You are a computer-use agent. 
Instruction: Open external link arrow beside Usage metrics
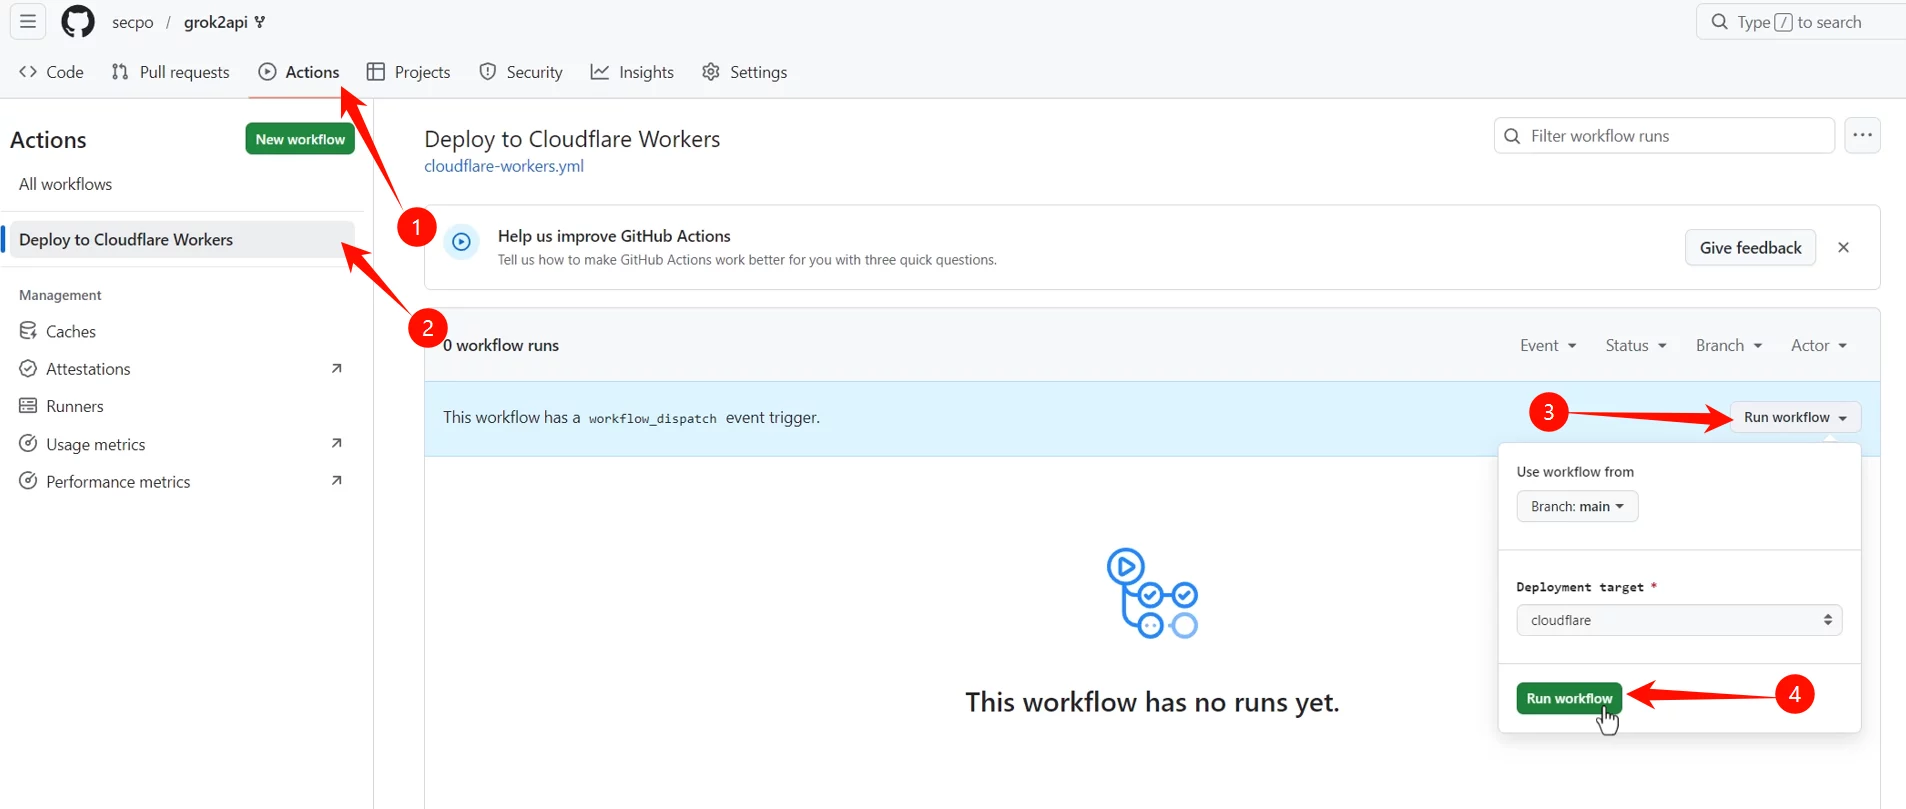click(337, 443)
